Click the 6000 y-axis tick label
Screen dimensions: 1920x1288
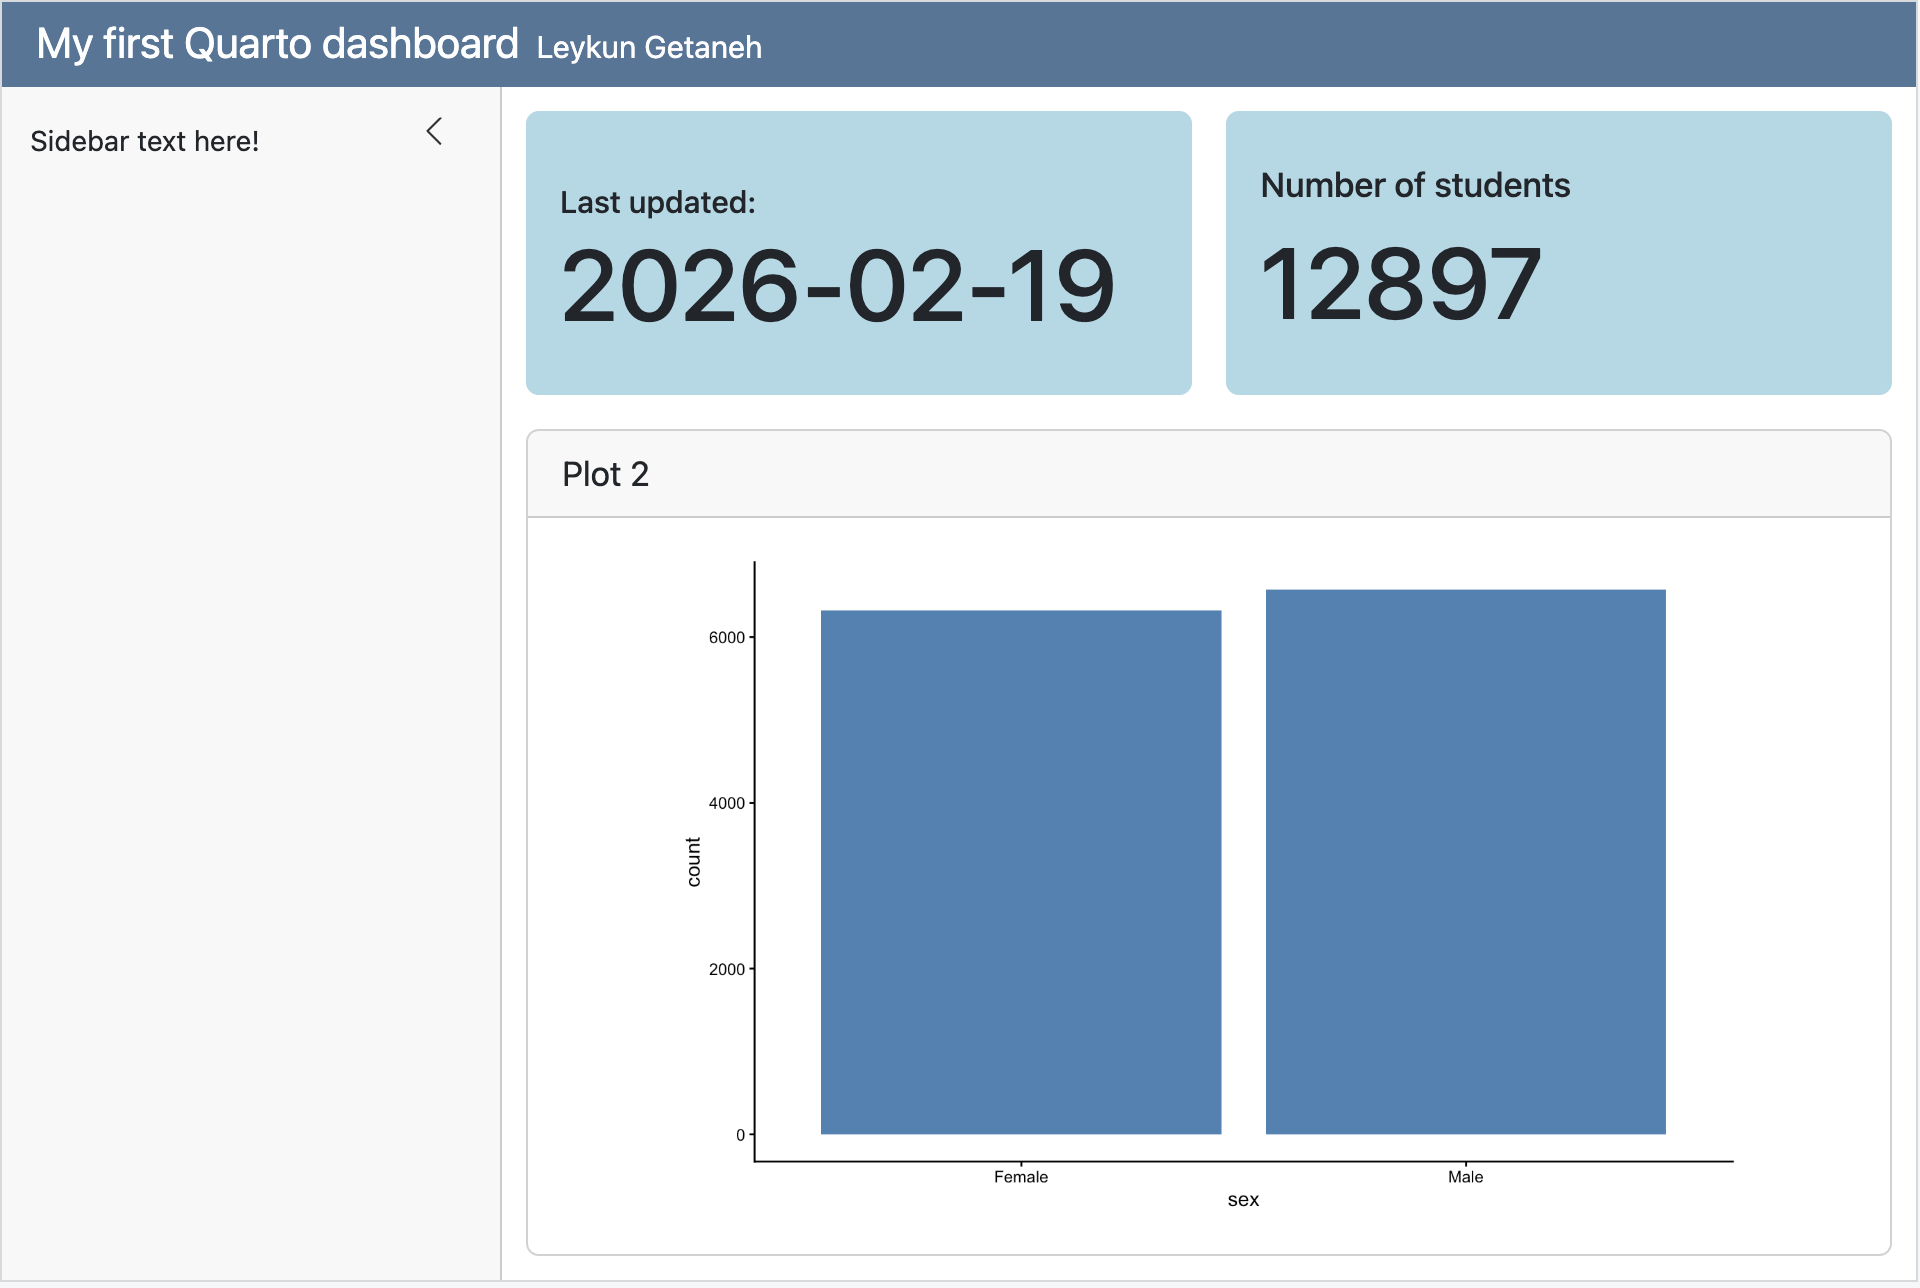coord(726,638)
